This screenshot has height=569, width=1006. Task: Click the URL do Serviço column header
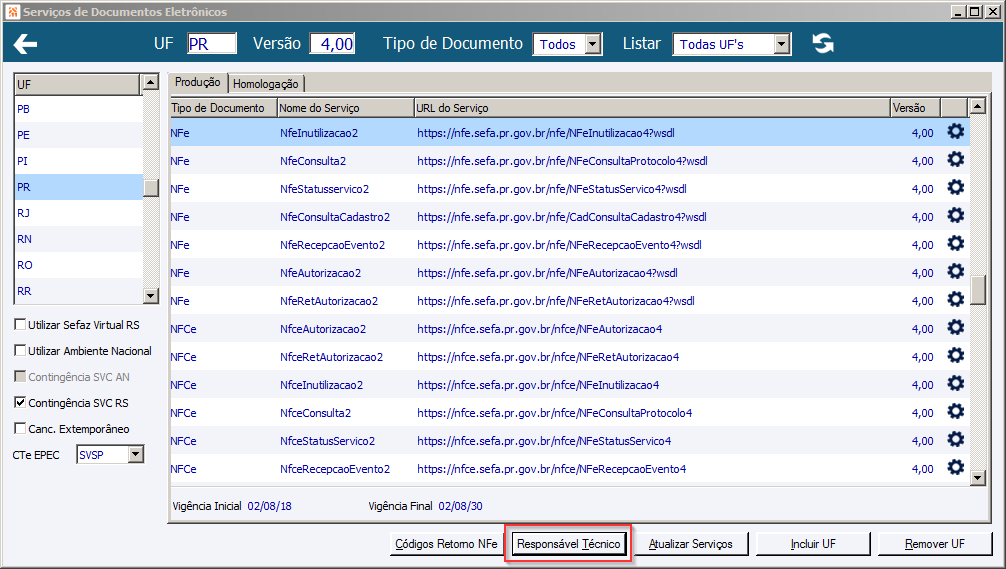pos(652,108)
